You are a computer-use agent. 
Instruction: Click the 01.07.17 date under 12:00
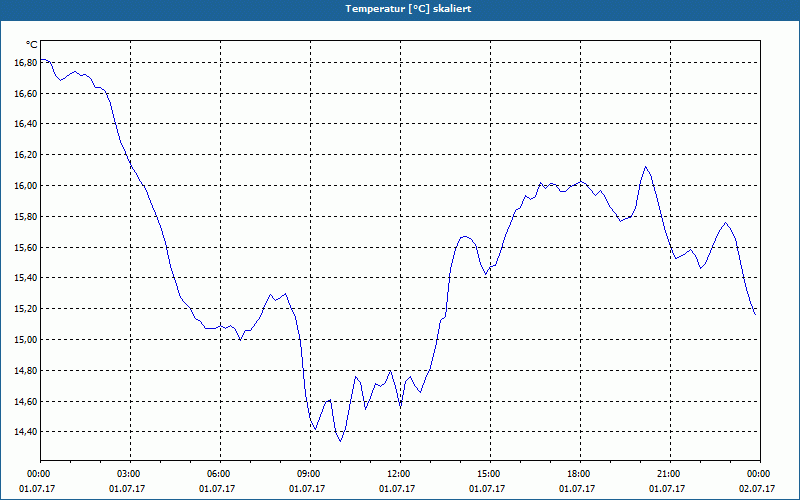point(397,489)
